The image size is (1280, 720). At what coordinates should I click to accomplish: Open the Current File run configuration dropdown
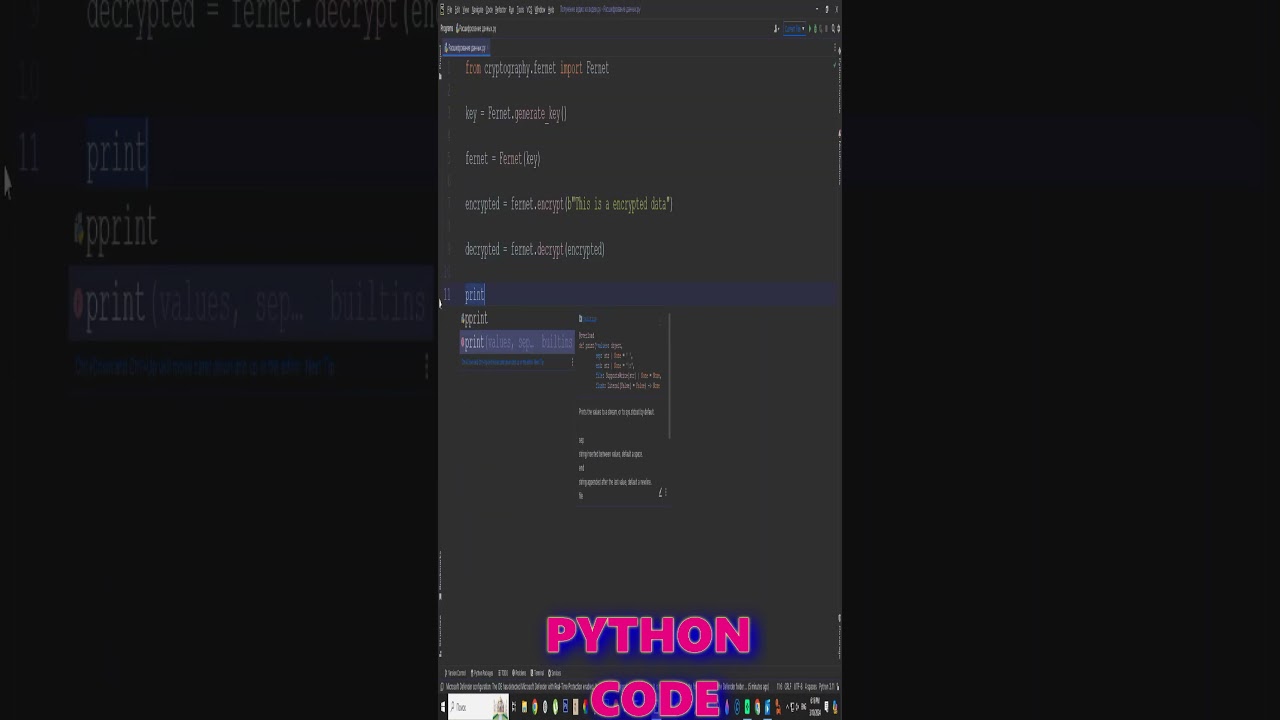(795, 29)
